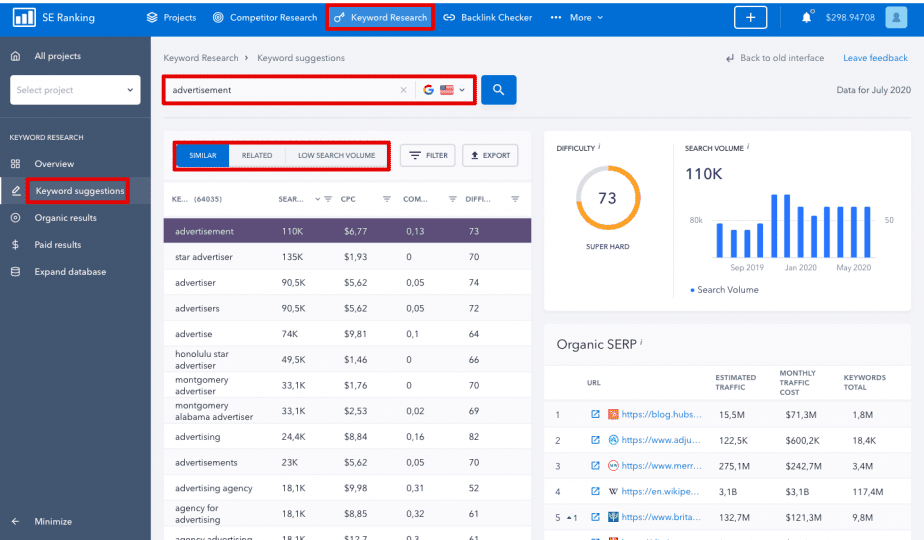Image resolution: width=924 pixels, height=540 pixels.
Task: Click the SE Ranking logo icon
Action: tap(24, 17)
